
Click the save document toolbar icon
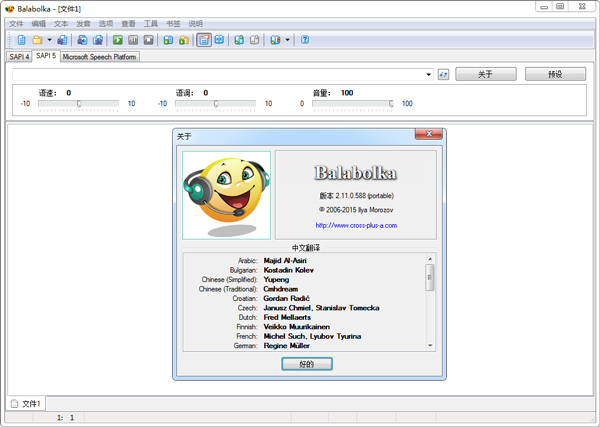pos(62,40)
